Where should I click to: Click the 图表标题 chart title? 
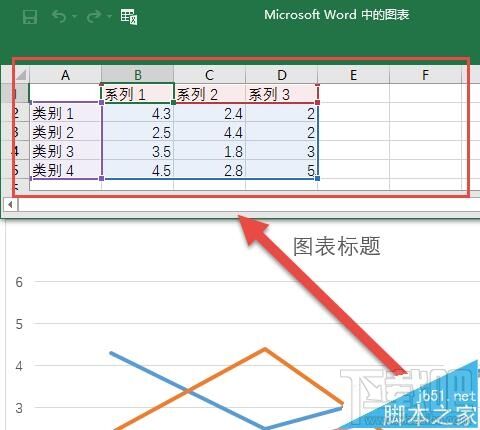click(x=337, y=247)
